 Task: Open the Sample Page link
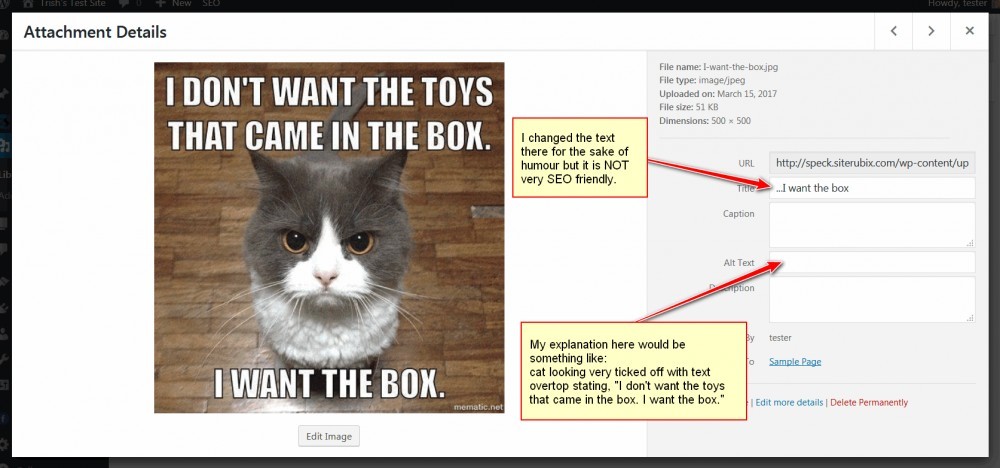coord(795,362)
